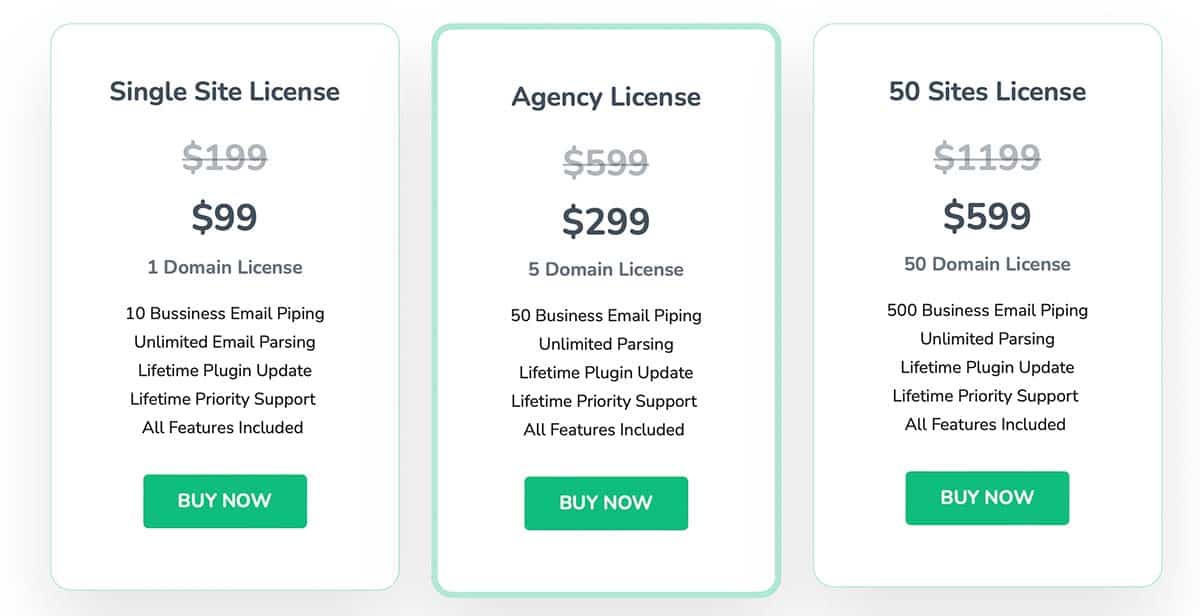Click the crossed-out $199 price
Screen dimensions: 1200x616
[x=225, y=157]
